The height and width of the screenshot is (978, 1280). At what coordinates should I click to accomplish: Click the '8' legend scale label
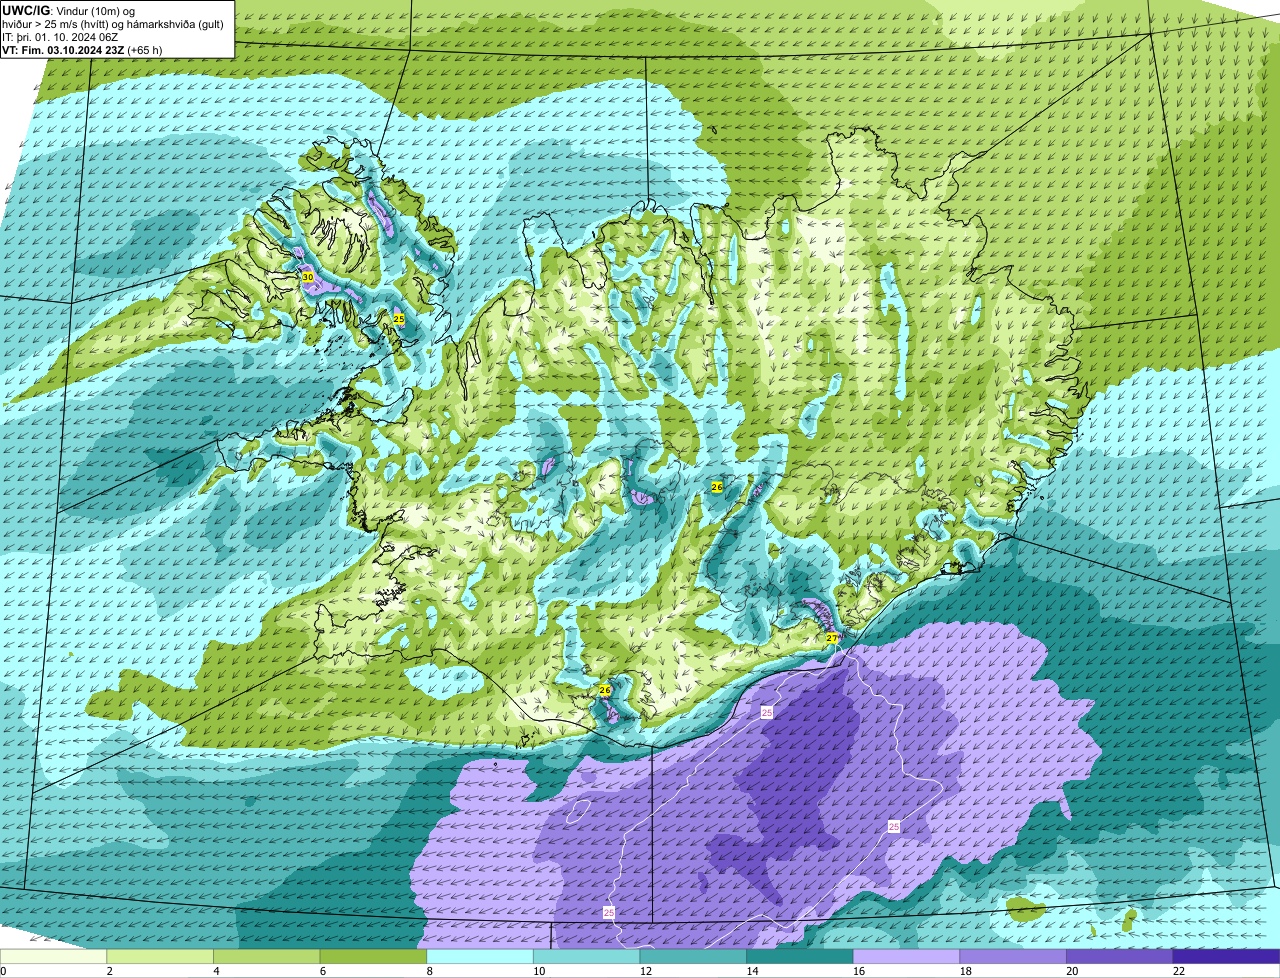pos(429,971)
